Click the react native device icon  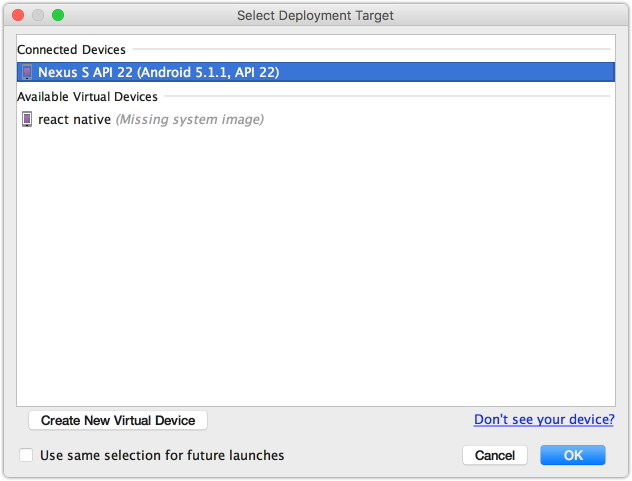(x=27, y=119)
